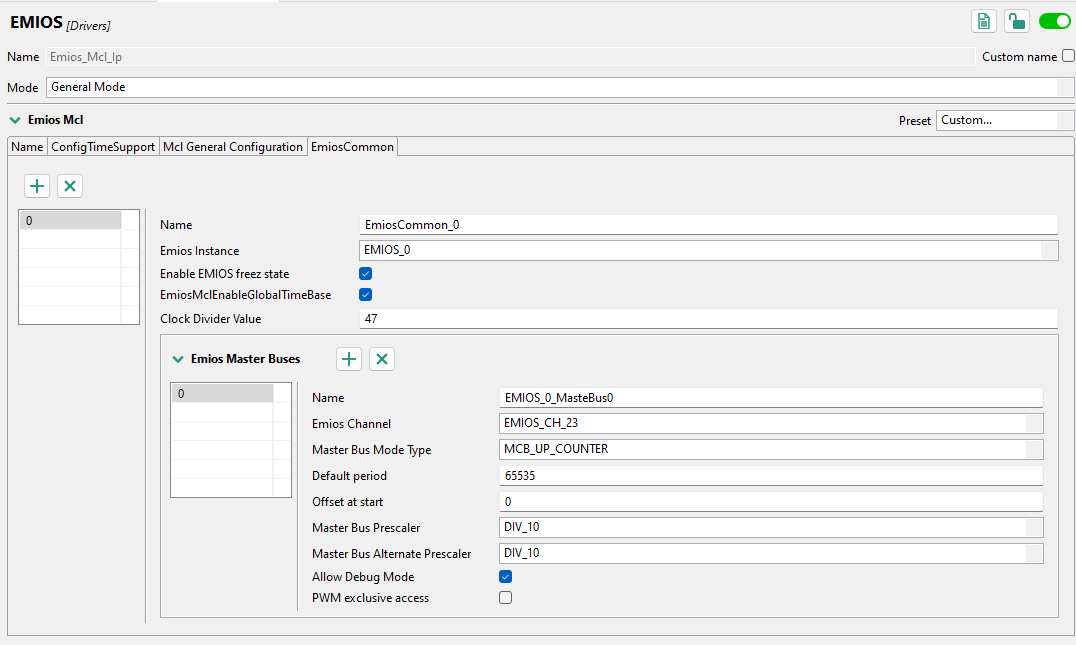Collapse the Emios Mcl section

click(x=15, y=120)
